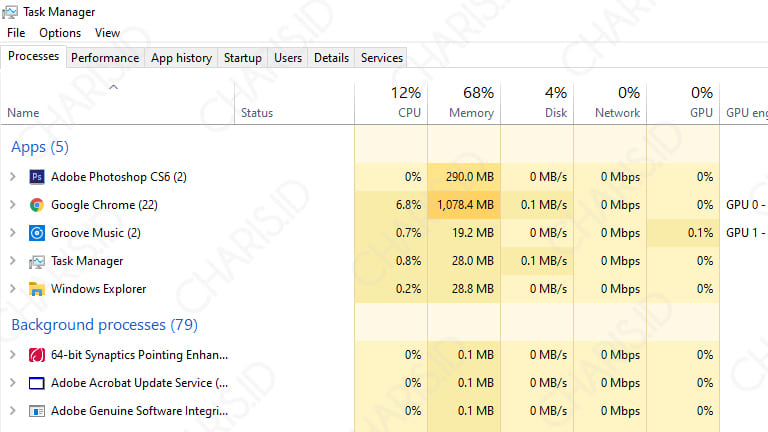Select the Groove Music (2) name
This screenshot has height=432, width=768.
(x=96, y=233)
